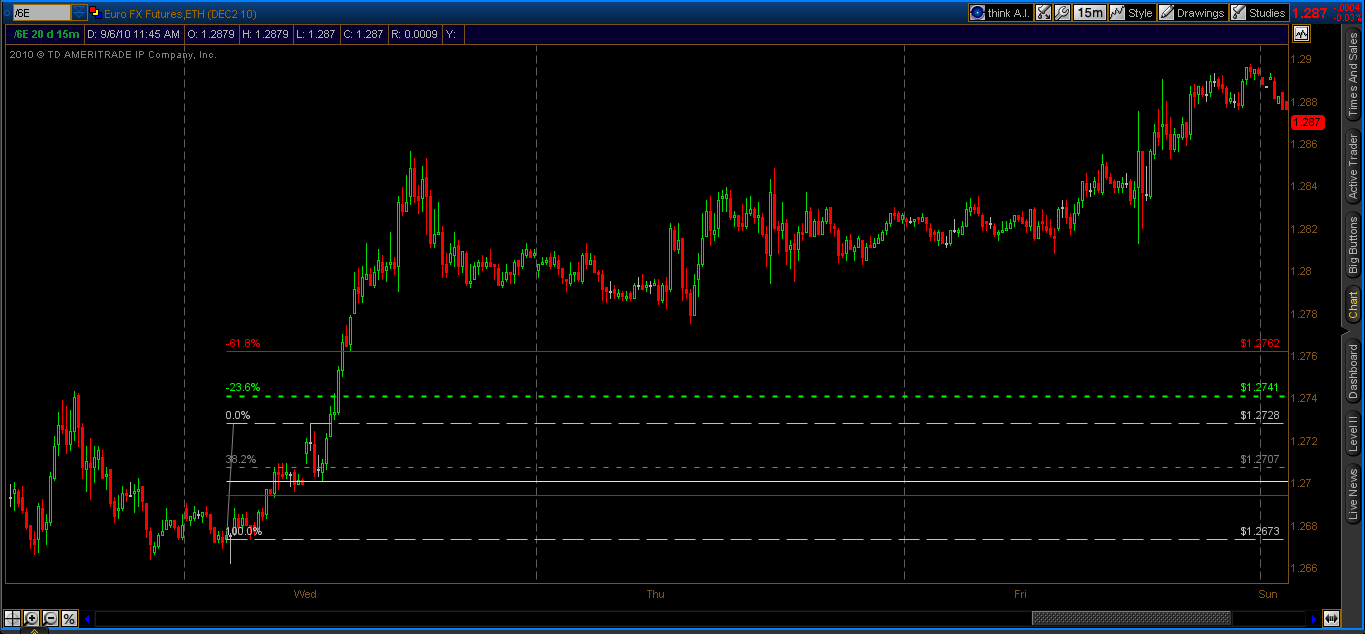Click the /6E symbol input field
1365x634 pixels.
pos(41,13)
